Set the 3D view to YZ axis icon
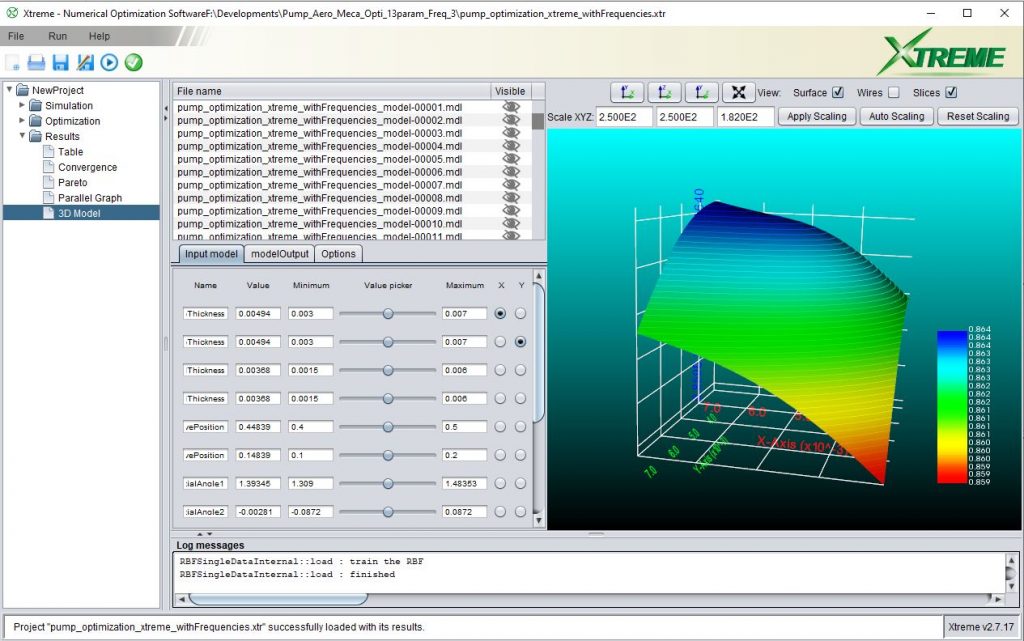Screen dimensions: 1024x641 pos(701,93)
